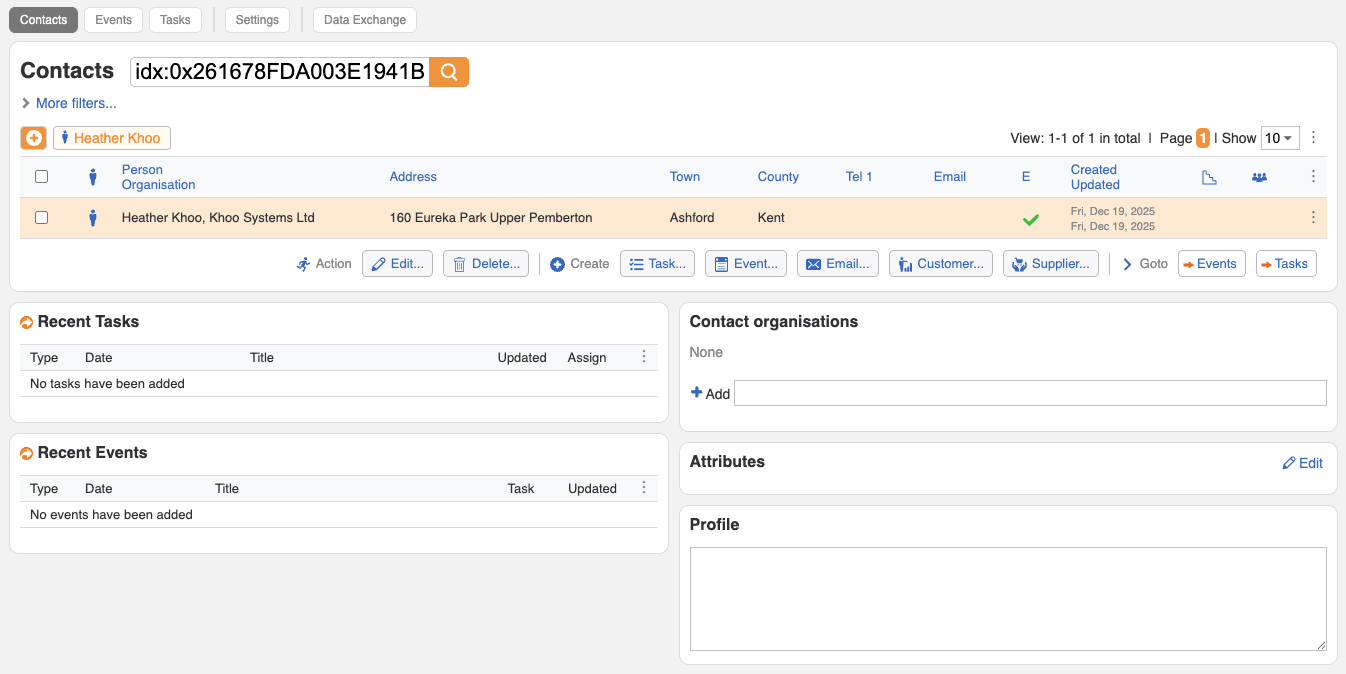Open the three-dot menu in Heather Khoo row
The width and height of the screenshot is (1346, 674).
(x=1313, y=217)
